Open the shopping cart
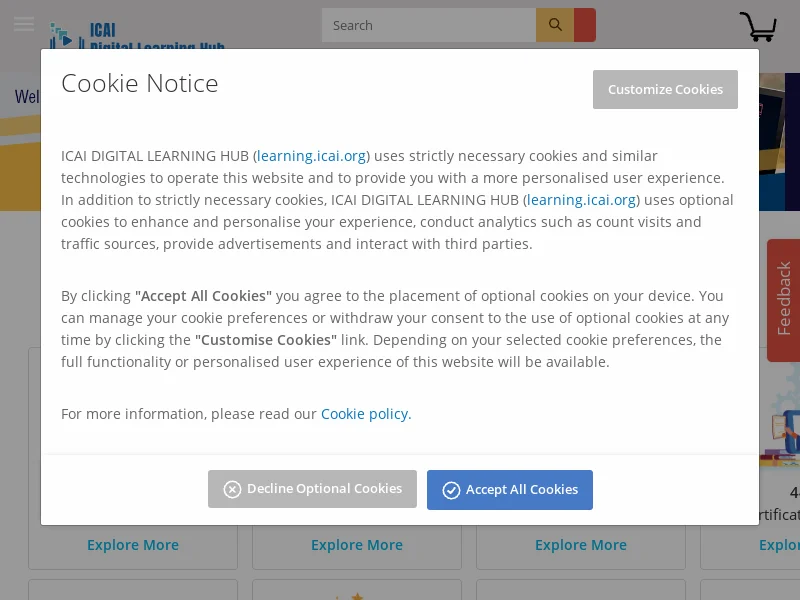 coord(758,27)
